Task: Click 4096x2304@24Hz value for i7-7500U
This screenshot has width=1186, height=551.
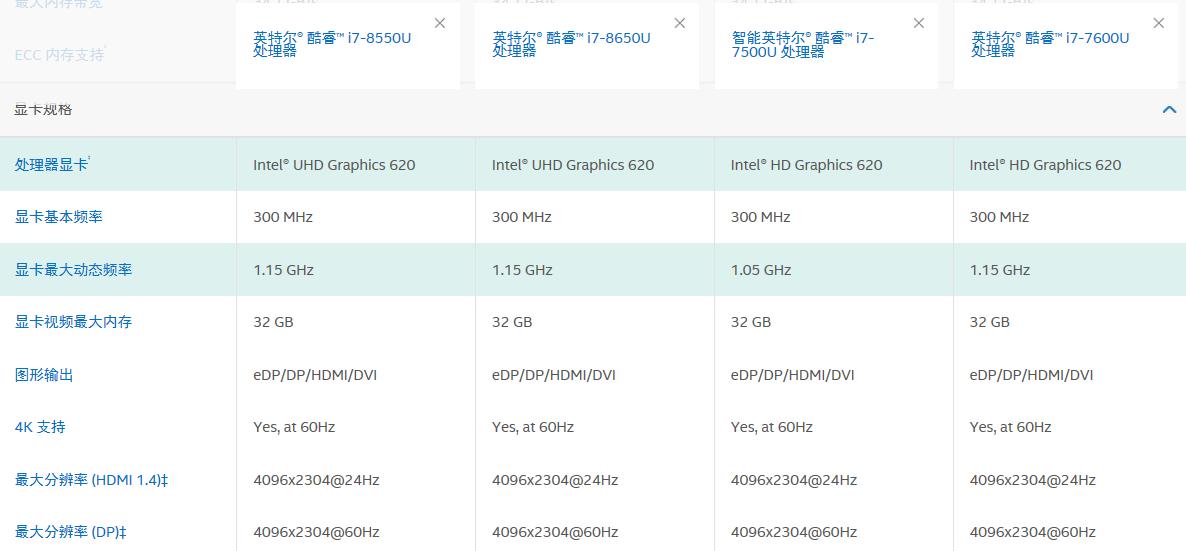Action: click(794, 480)
